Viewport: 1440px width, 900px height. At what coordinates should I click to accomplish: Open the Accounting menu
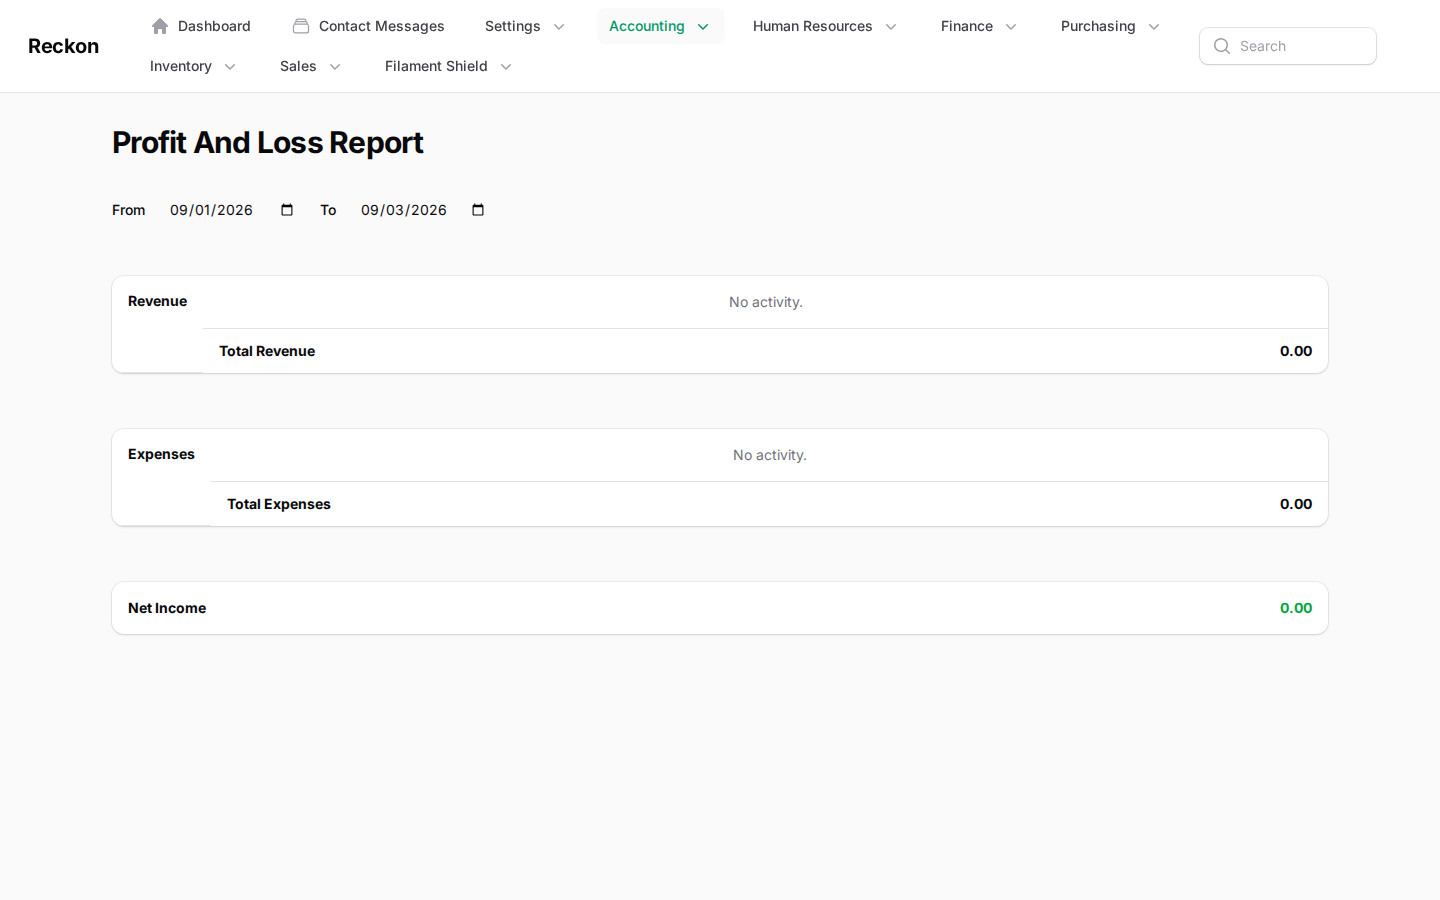(660, 26)
